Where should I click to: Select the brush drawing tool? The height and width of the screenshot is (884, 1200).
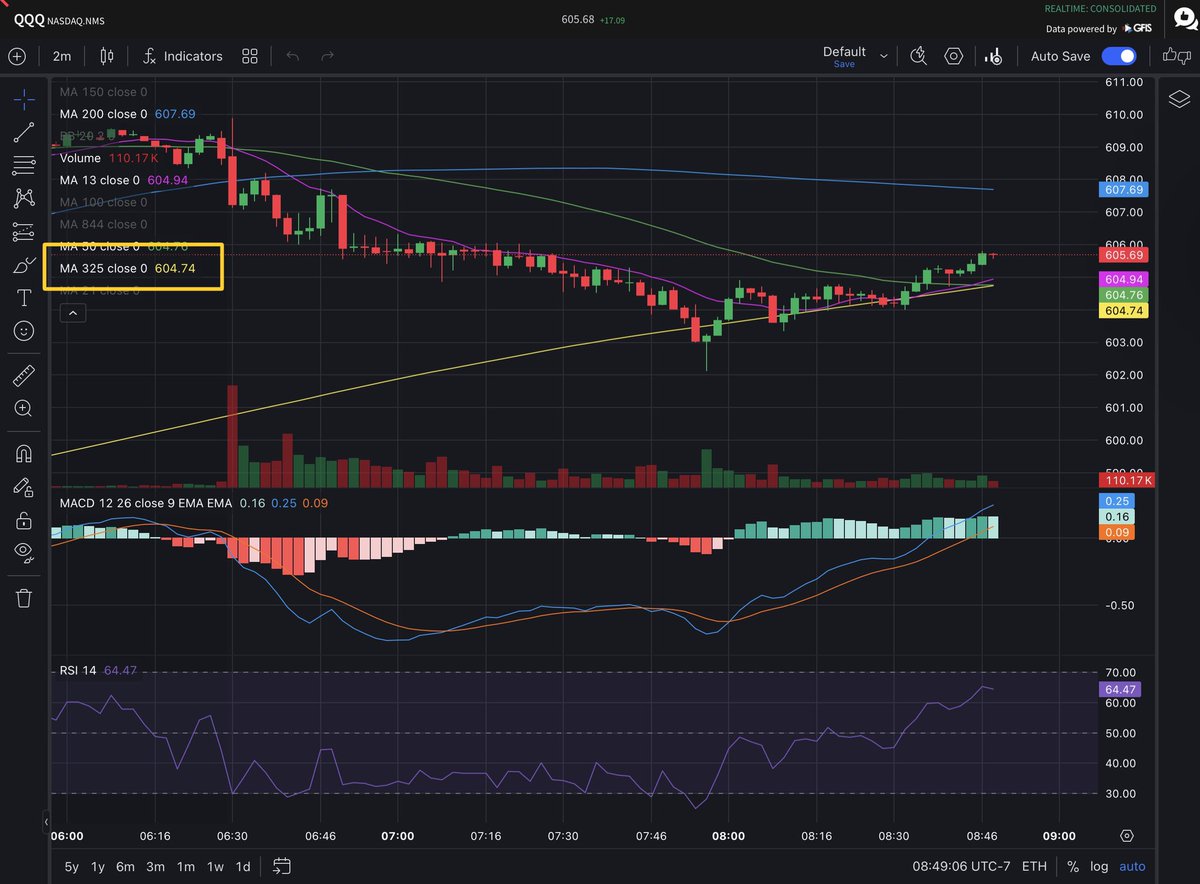point(24,265)
